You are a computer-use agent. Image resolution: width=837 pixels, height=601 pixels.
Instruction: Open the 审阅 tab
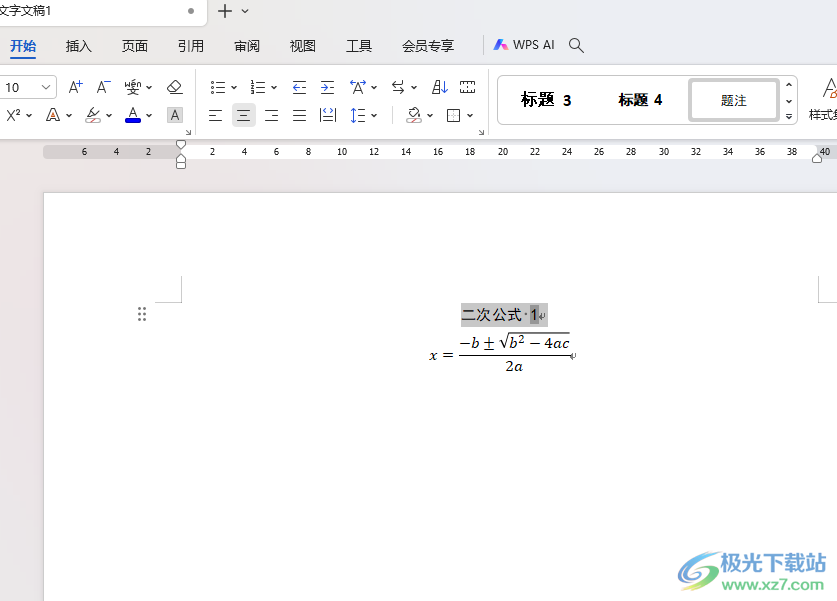coord(247,46)
